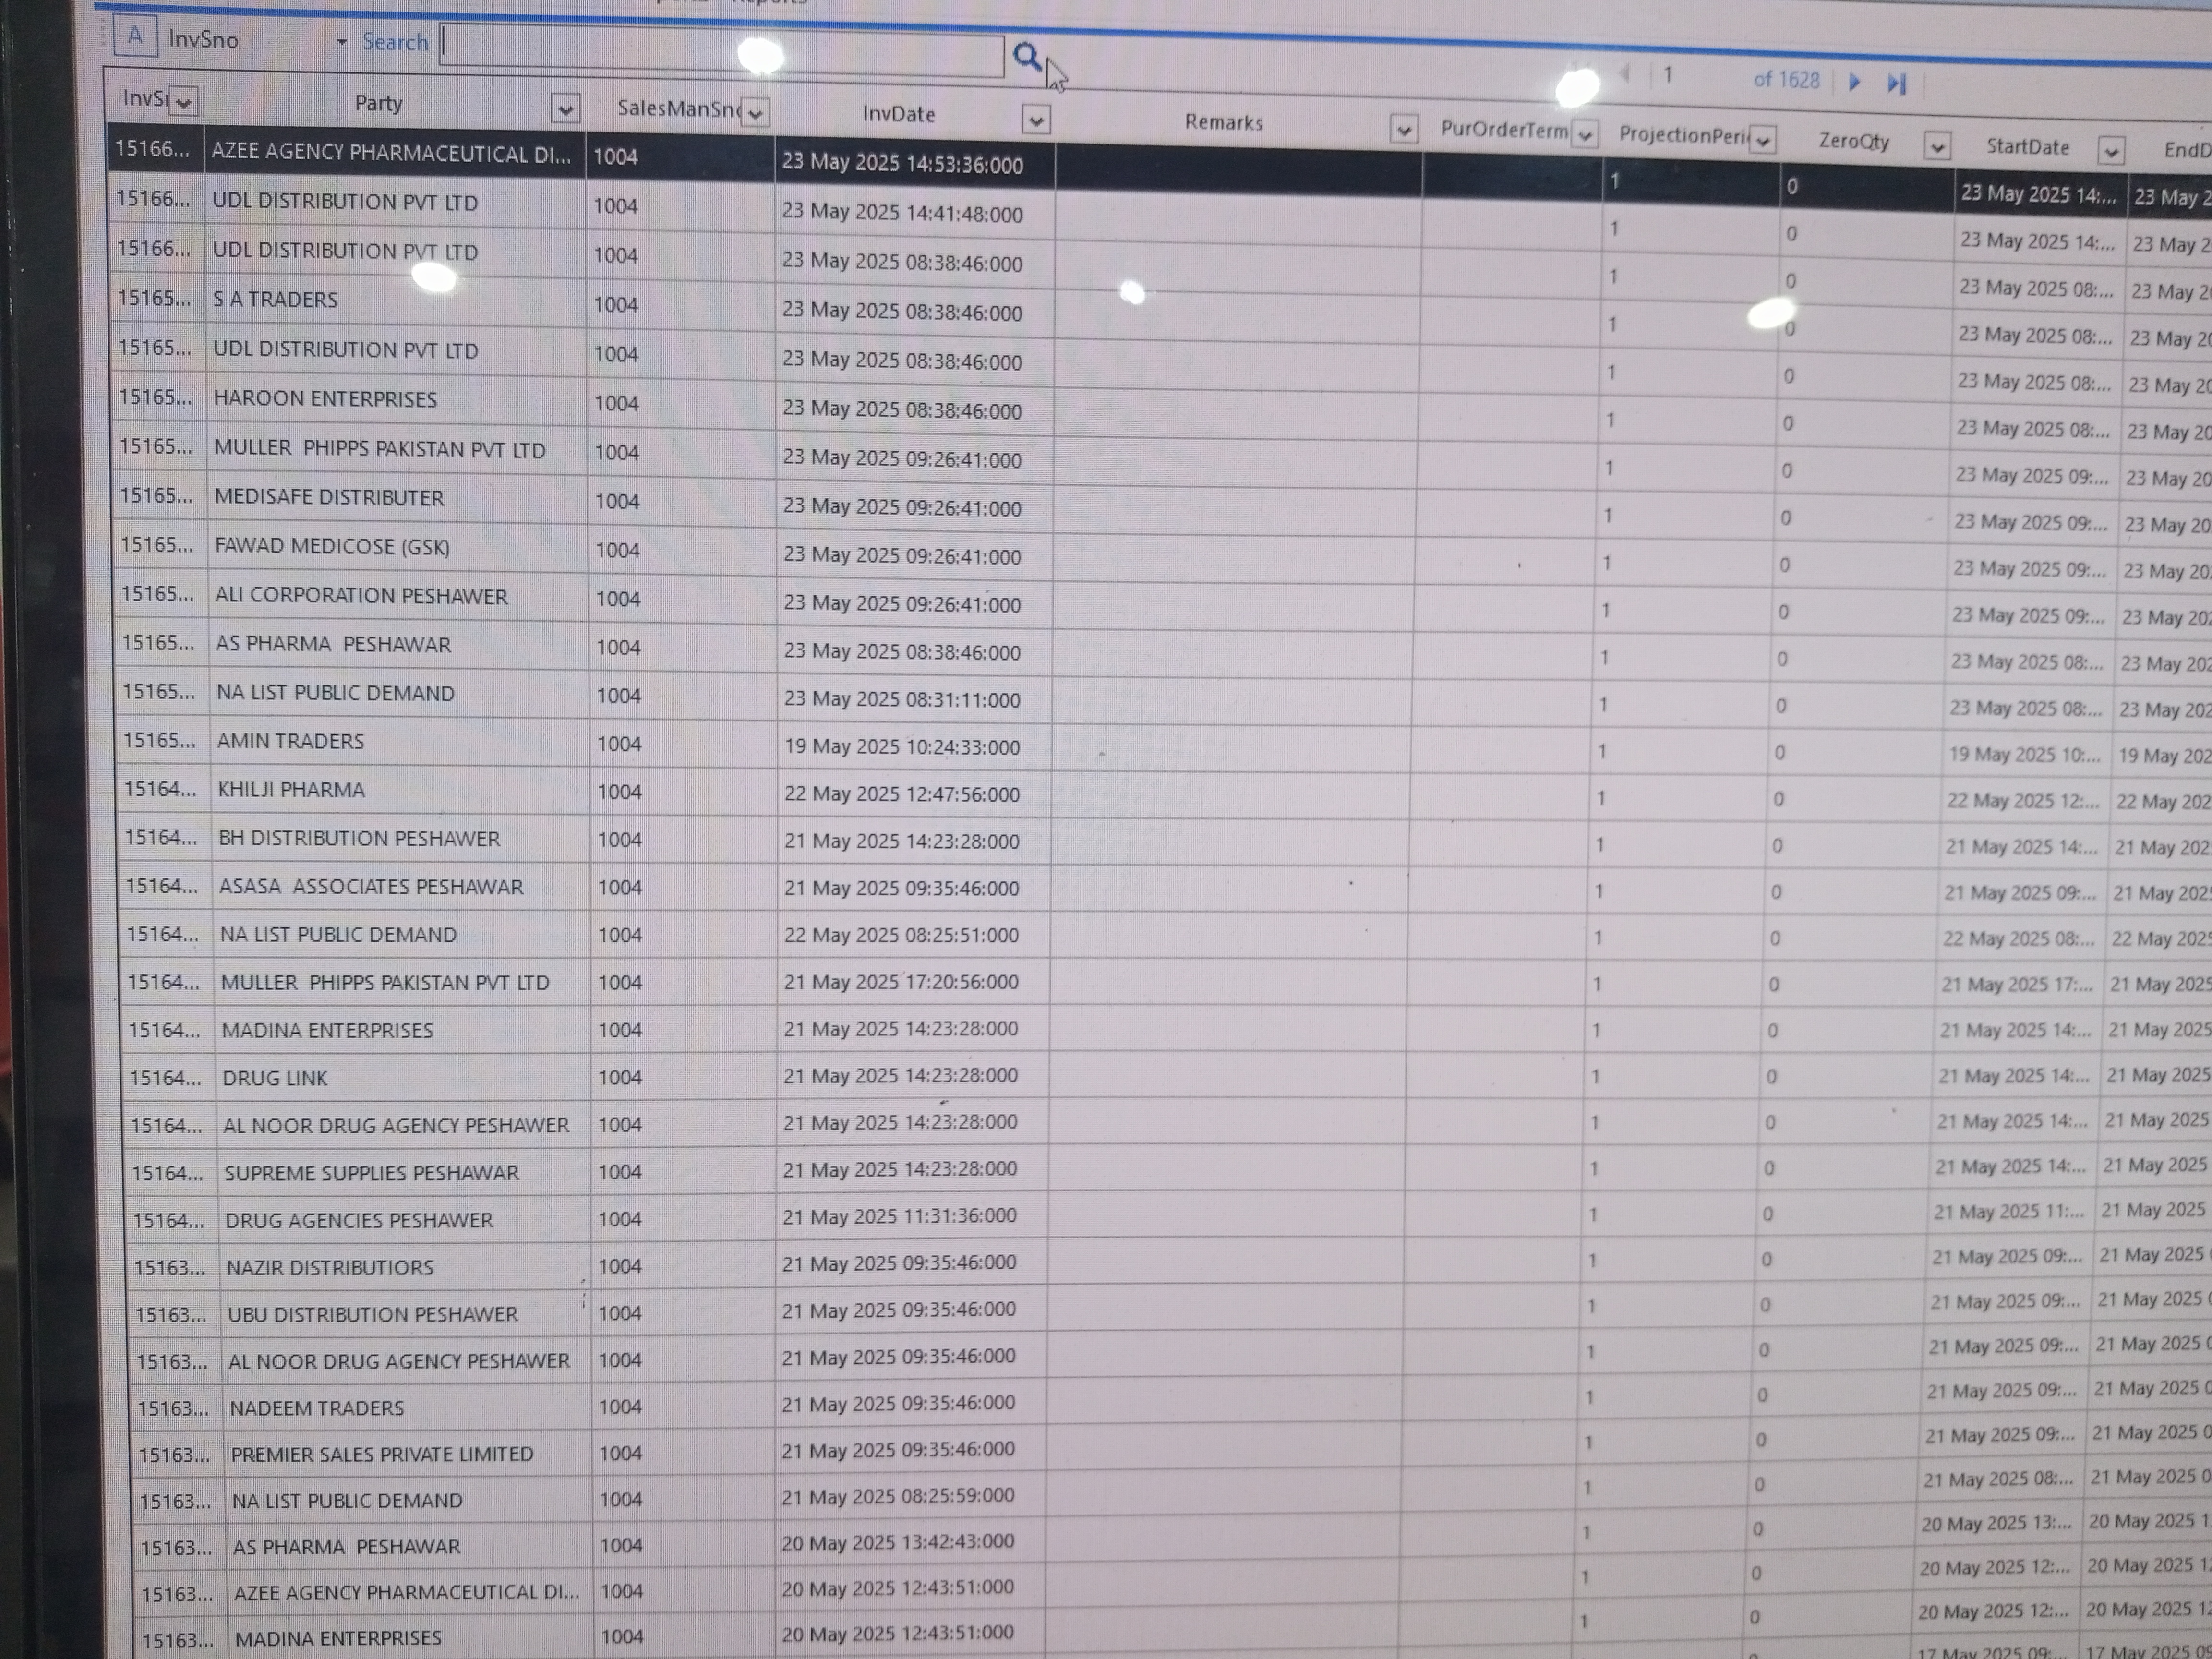The height and width of the screenshot is (1659, 2212).
Task: Select the S A TRADERS row
Action: pyautogui.click(x=275, y=300)
